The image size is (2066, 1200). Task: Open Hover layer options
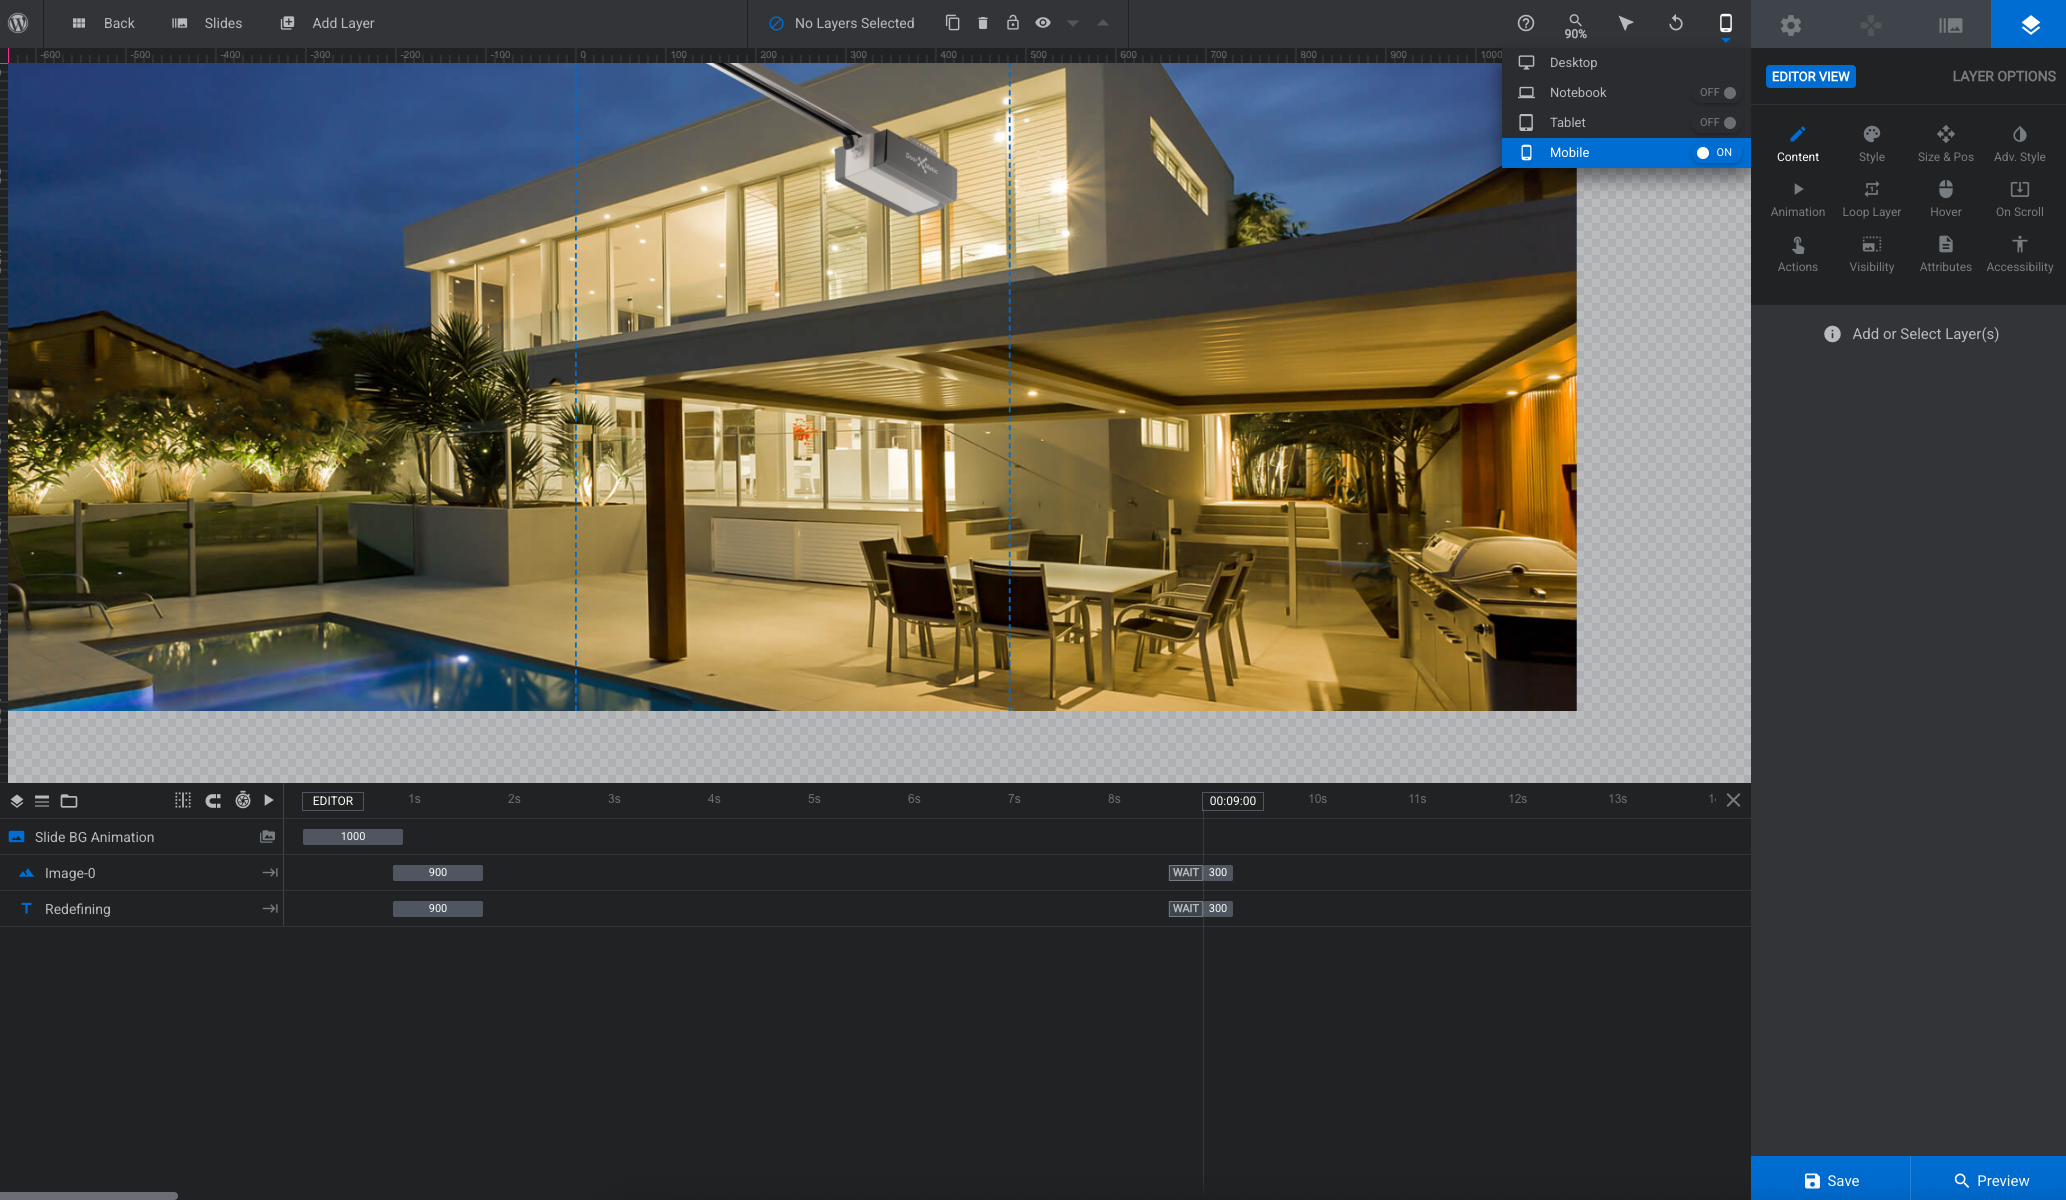1945,198
